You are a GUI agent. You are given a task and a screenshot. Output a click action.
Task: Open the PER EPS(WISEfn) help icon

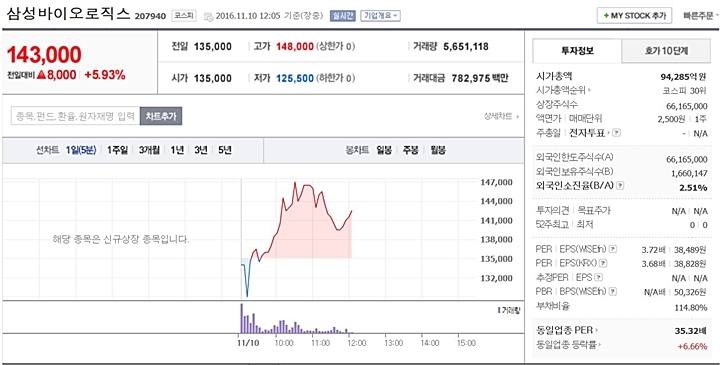tap(613, 249)
